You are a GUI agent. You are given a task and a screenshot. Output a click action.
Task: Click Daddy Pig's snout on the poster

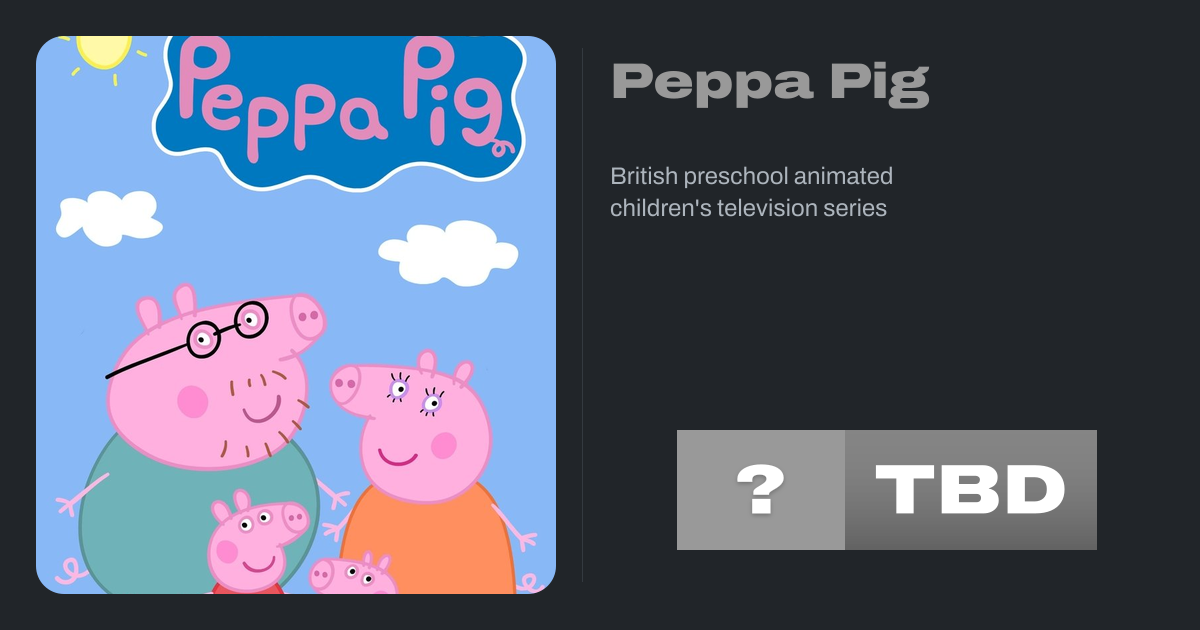pos(307,318)
